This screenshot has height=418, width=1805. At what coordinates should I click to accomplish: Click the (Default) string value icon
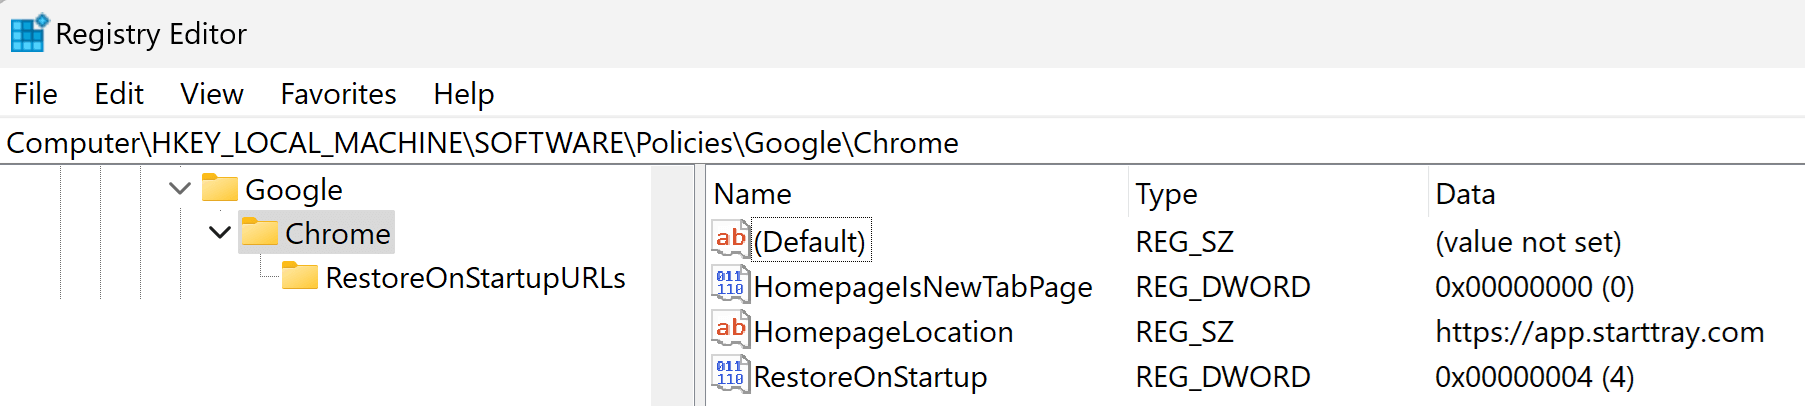click(731, 239)
